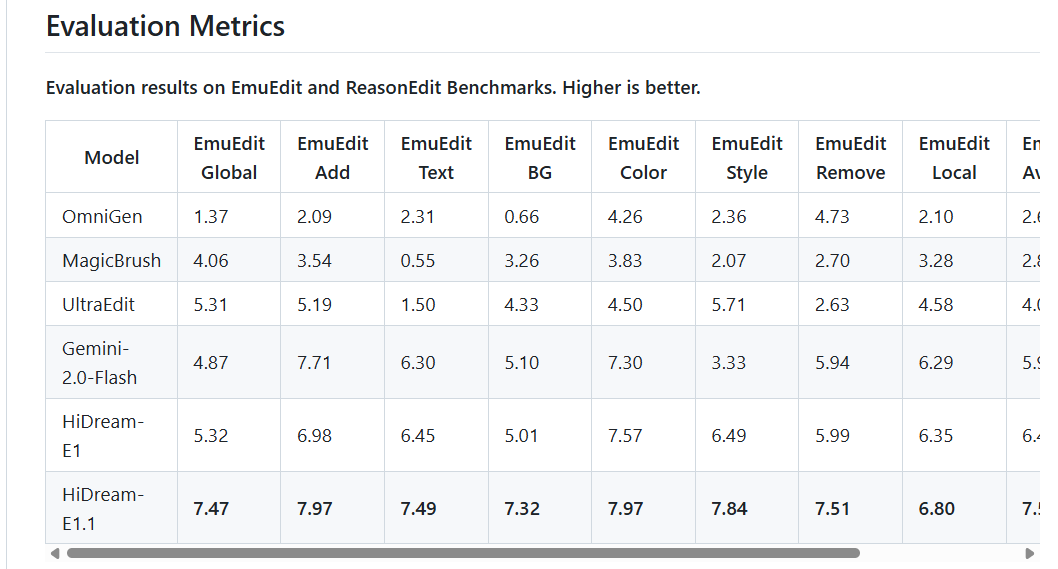This screenshot has width=1058, height=569.
Task: Select the EmuEdit Color column header
Action: click(644, 157)
